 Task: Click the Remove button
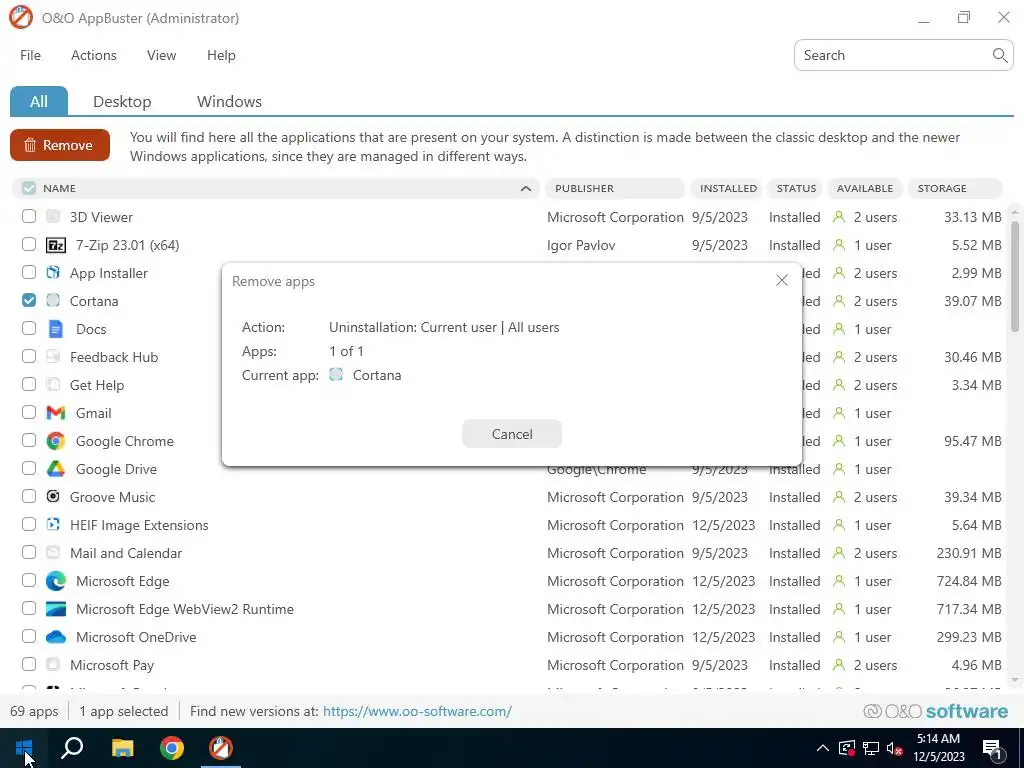coord(59,145)
